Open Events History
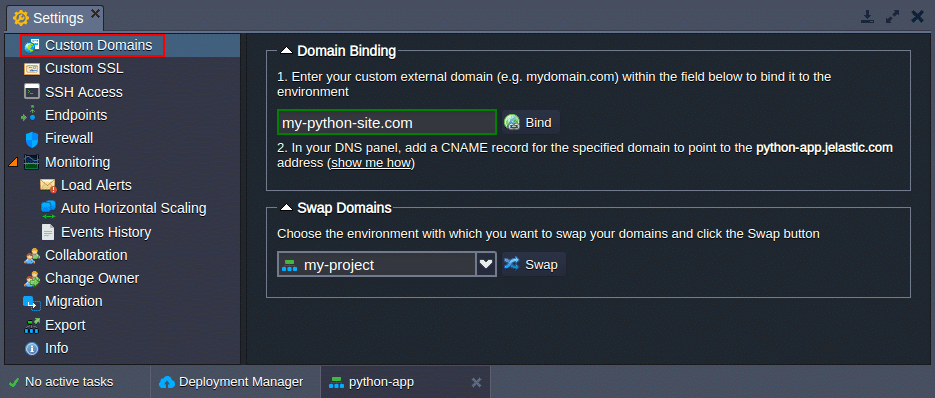Image resolution: width=935 pixels, height=398 pixels. coord(106,232)
